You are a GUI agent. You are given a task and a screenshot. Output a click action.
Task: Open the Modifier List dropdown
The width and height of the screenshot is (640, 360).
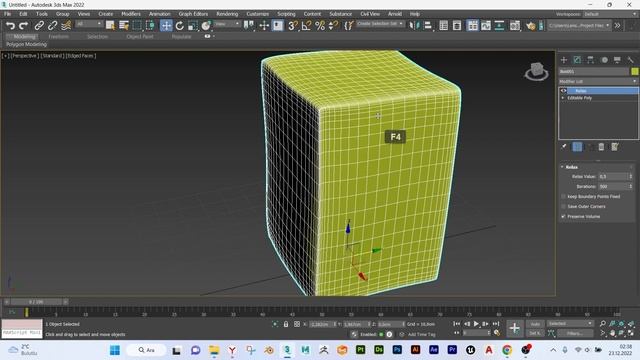point(598,81)
